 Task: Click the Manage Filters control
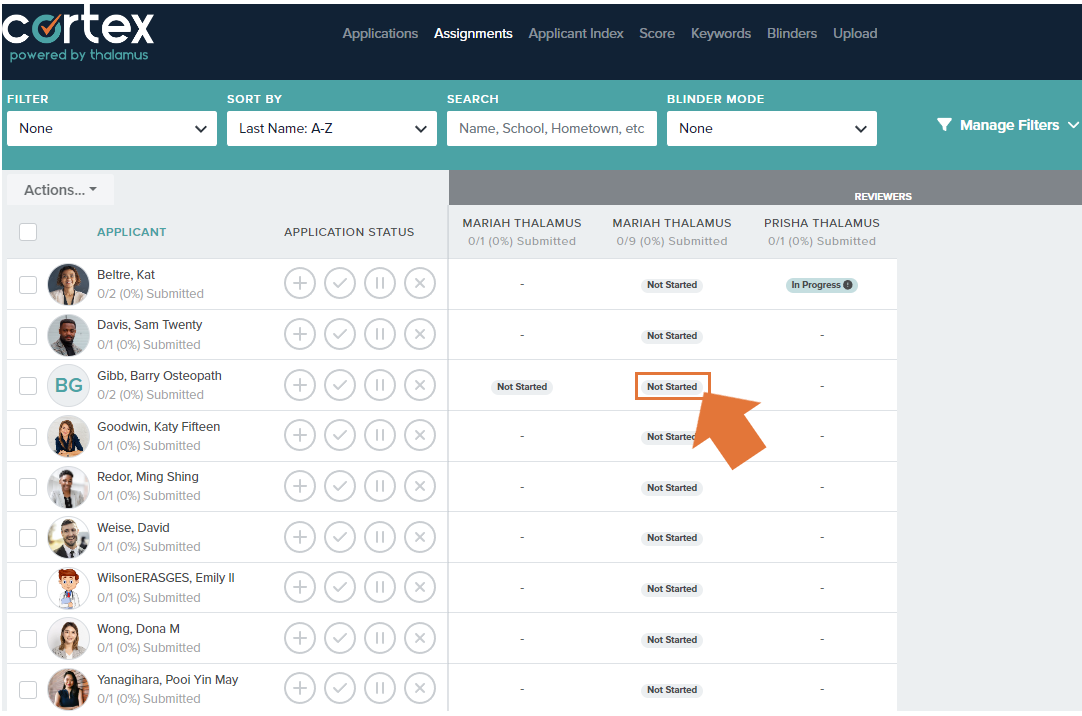1006,124
